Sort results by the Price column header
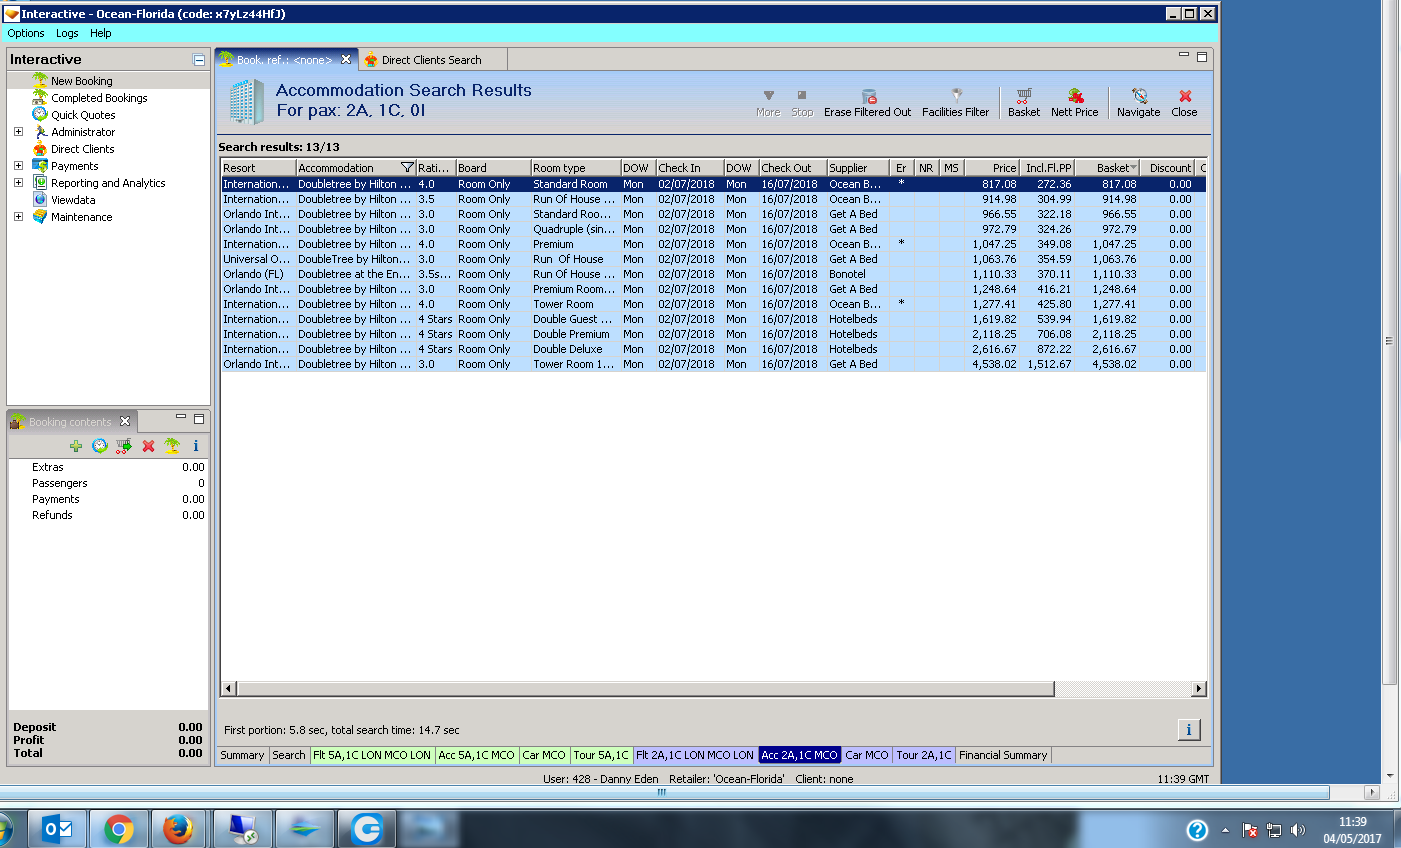 click(992, 168)
